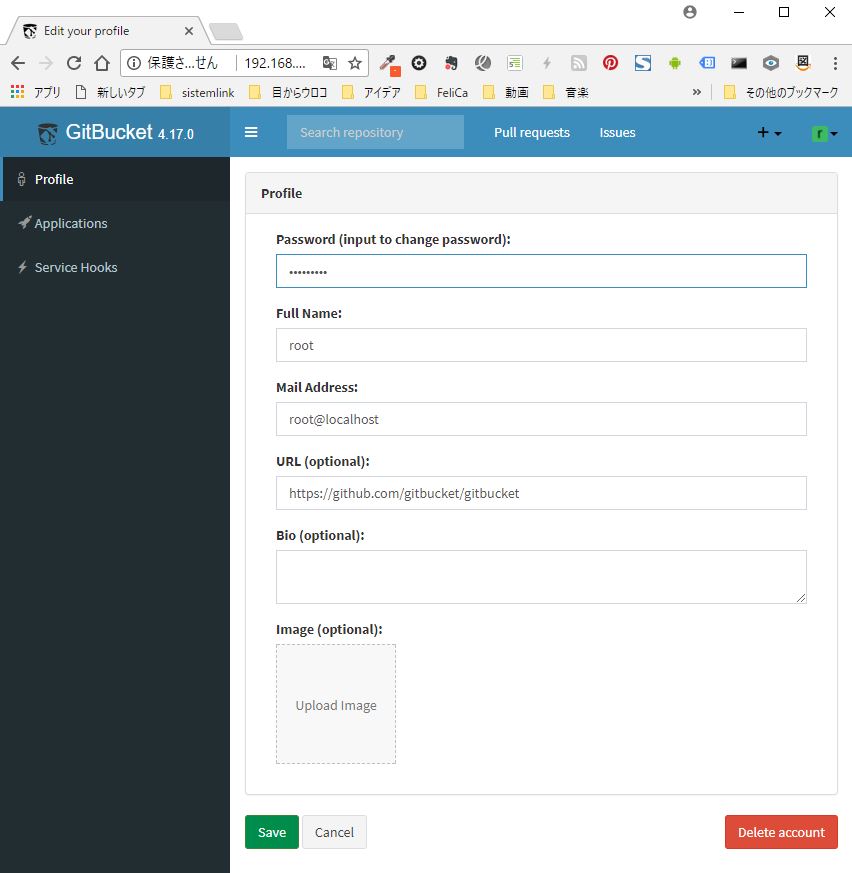Open the 新しいタブ bookmark
The image size is (852, 873).
110,92
